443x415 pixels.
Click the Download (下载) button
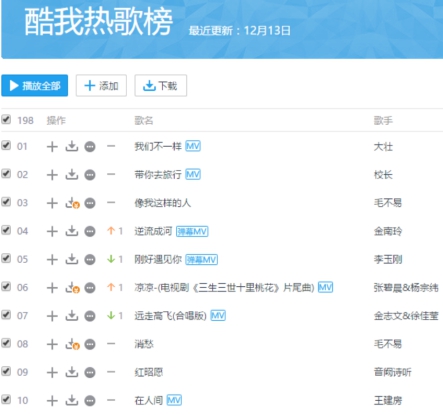coord(161,86)
